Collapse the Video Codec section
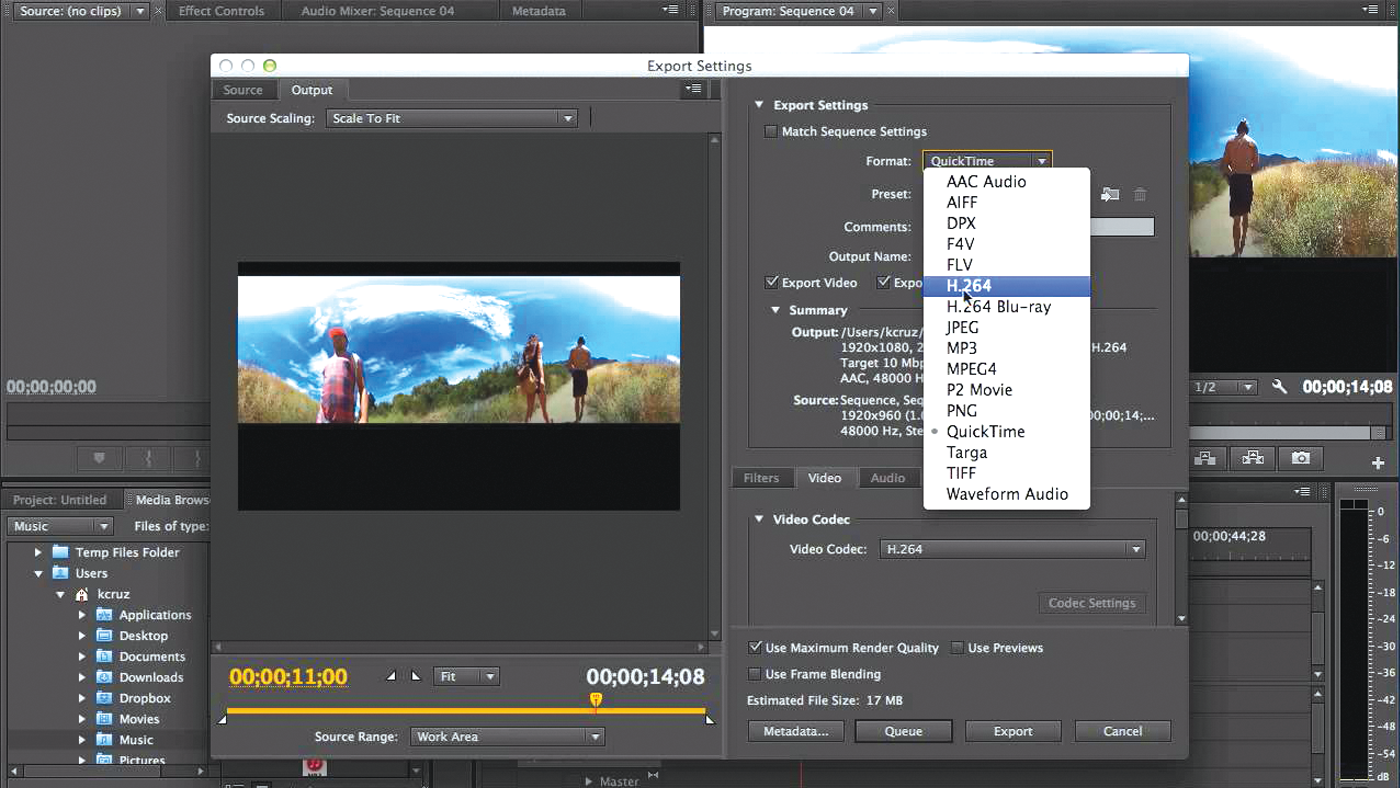 coord(759,519)
